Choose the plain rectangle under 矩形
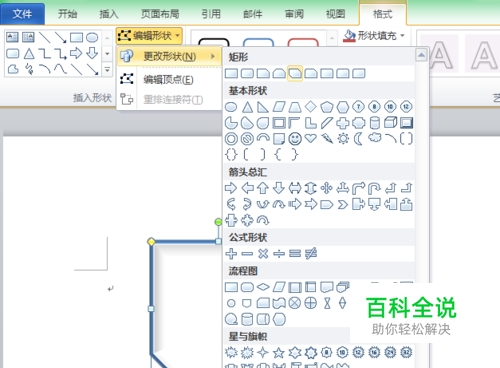Viewport: 500px width, 368px height. click(231, 73)
